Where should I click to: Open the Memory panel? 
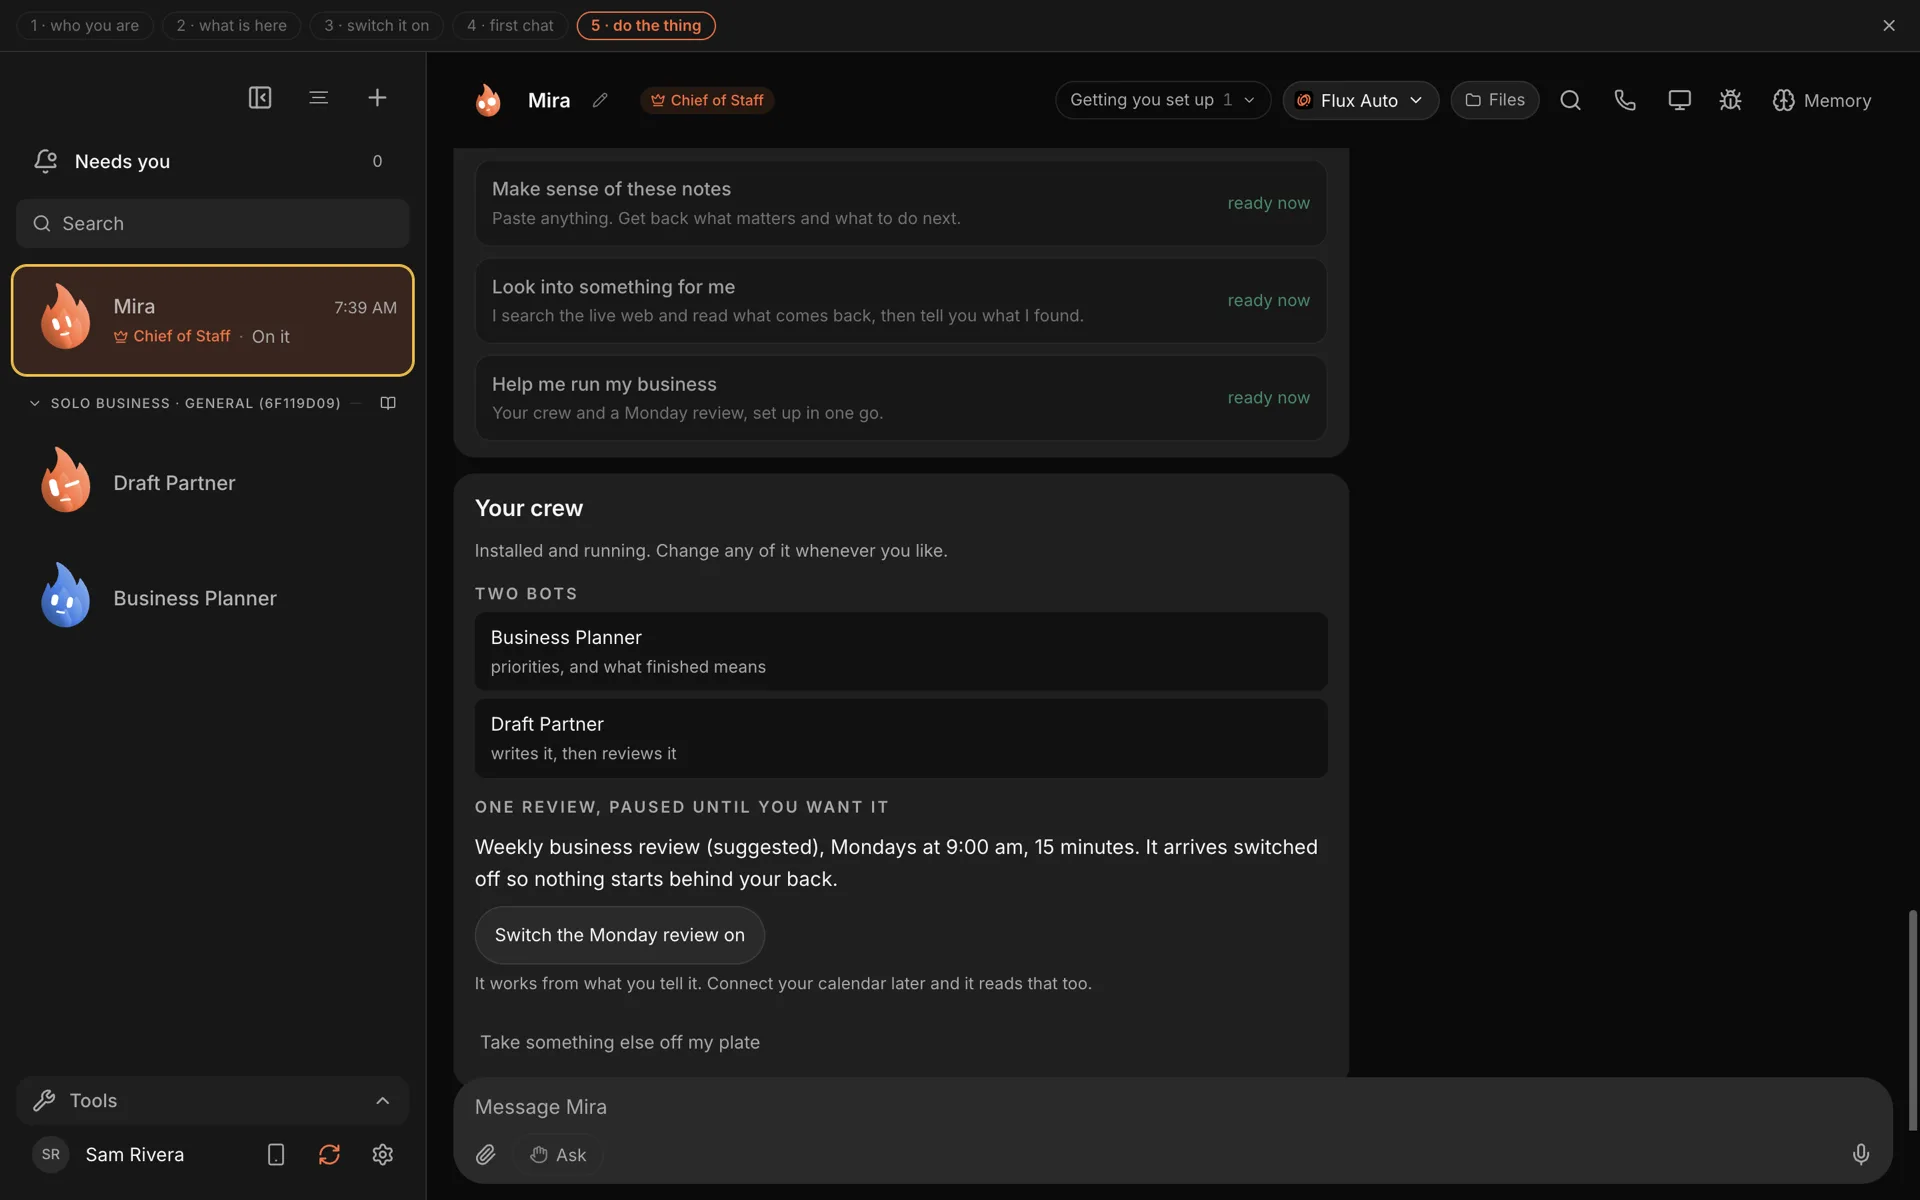(x=1822, y=100)
